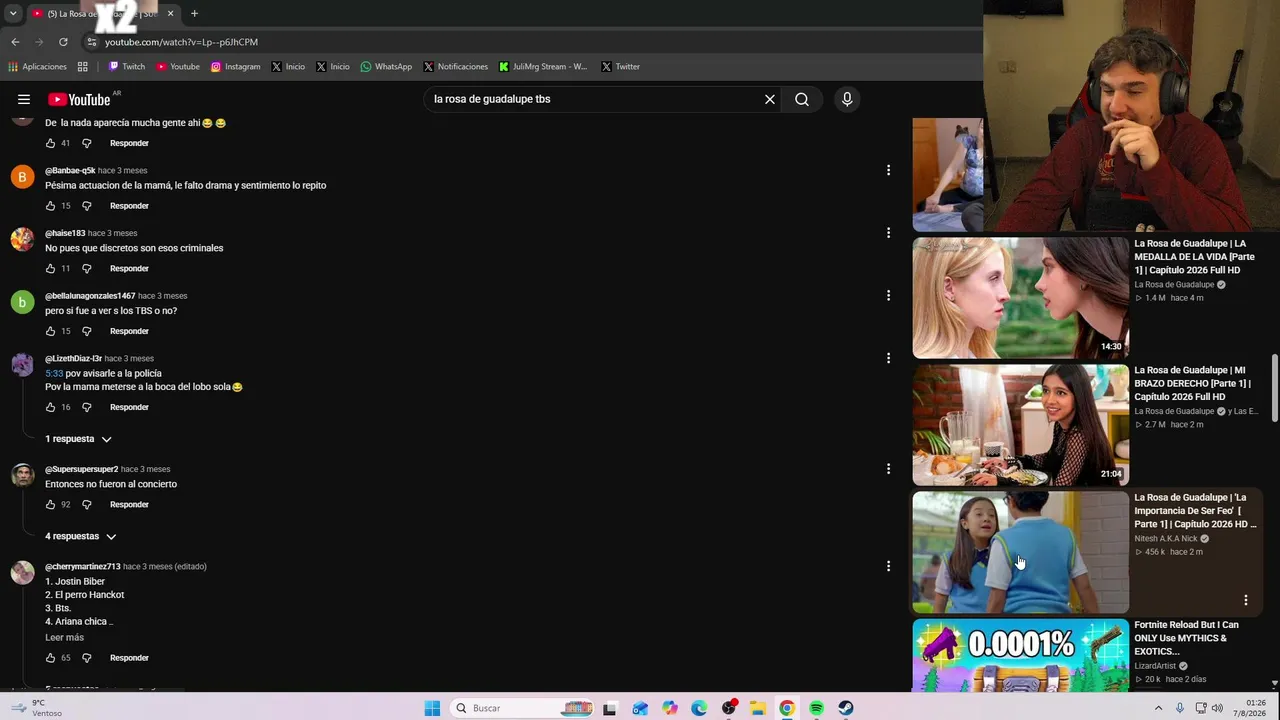Screen dimensions: 1280x720
Task: Reply to @Supersupersuper2's comment with Responder
Action: [129, 505]
